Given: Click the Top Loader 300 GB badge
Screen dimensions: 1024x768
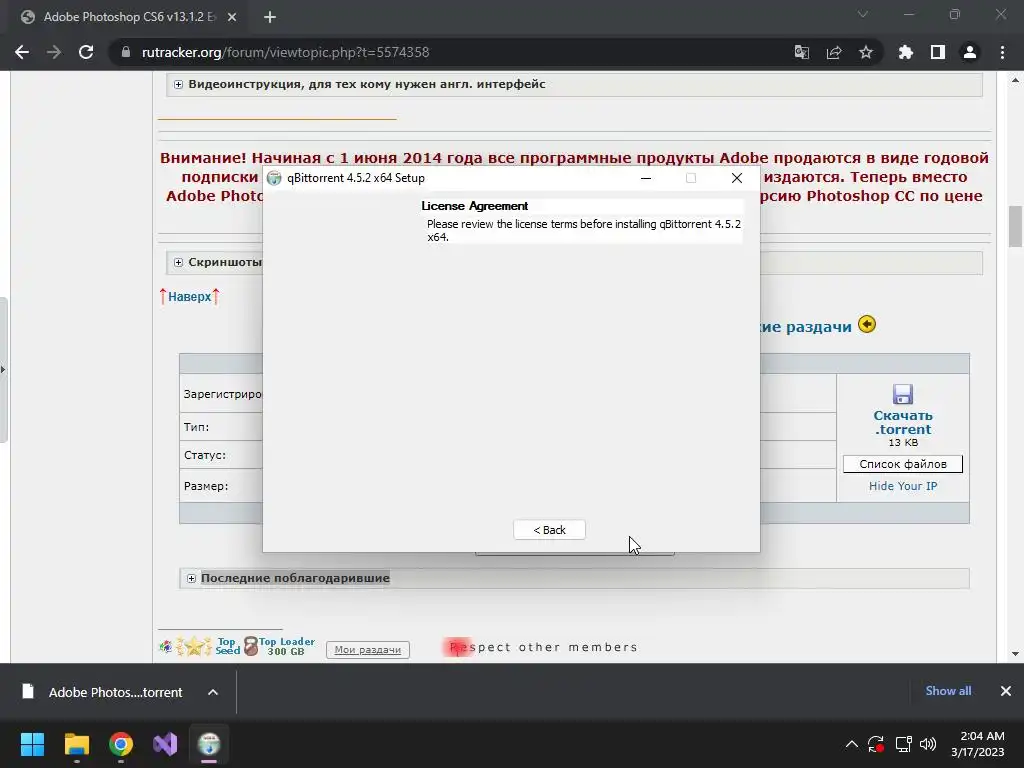Looking at the screenshot, I should 280,646.
